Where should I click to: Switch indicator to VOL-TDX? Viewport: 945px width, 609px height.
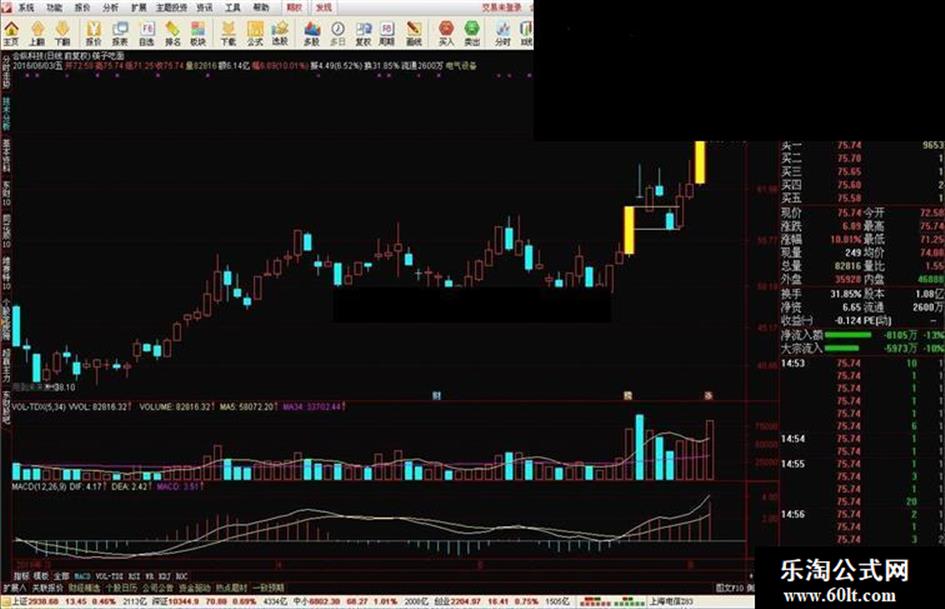(109, 576)
